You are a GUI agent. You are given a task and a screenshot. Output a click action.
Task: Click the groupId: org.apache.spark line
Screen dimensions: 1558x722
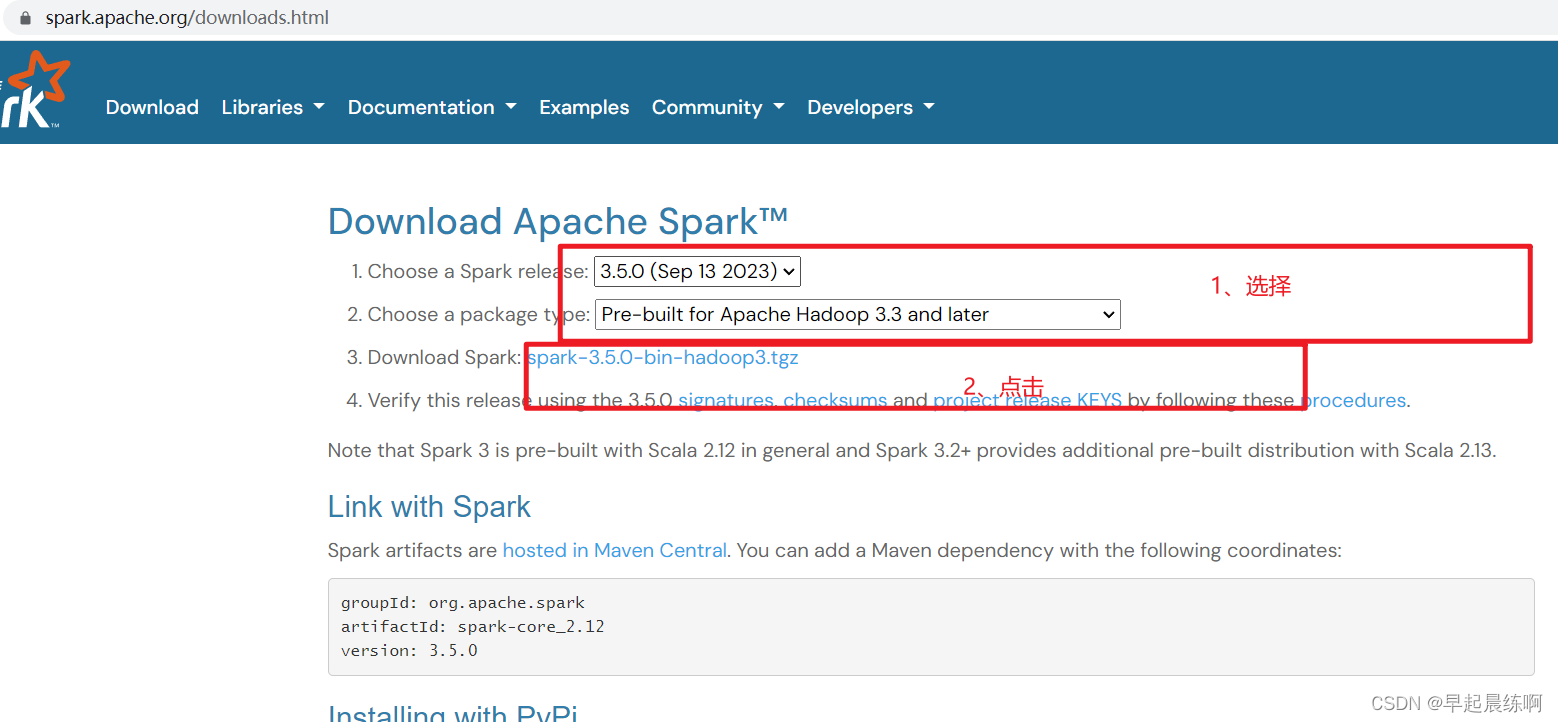click(463, 603)
